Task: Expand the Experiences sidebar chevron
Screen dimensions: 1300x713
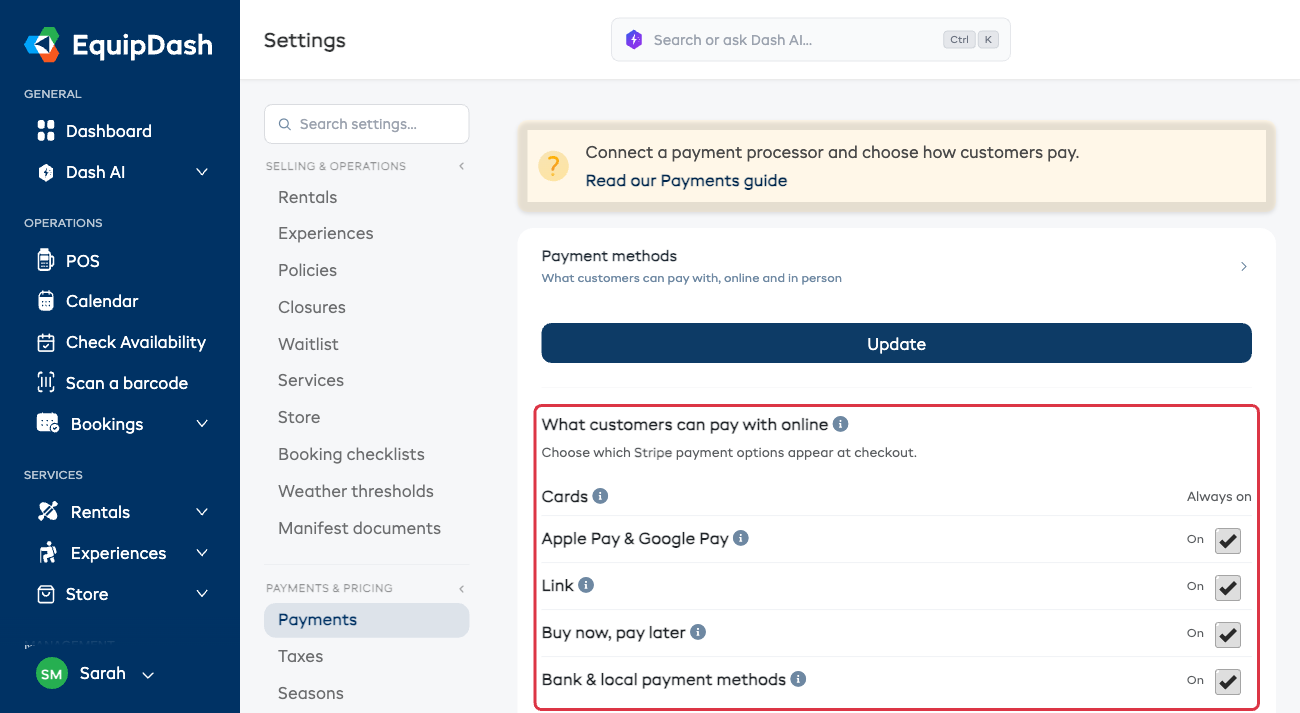Action: click(x=202, y=553)
